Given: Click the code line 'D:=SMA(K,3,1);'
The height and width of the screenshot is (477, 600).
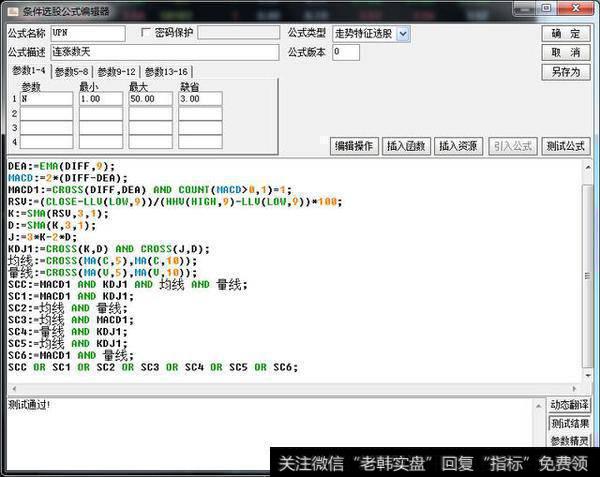Looking at the screenshot, I should (52, 225).
